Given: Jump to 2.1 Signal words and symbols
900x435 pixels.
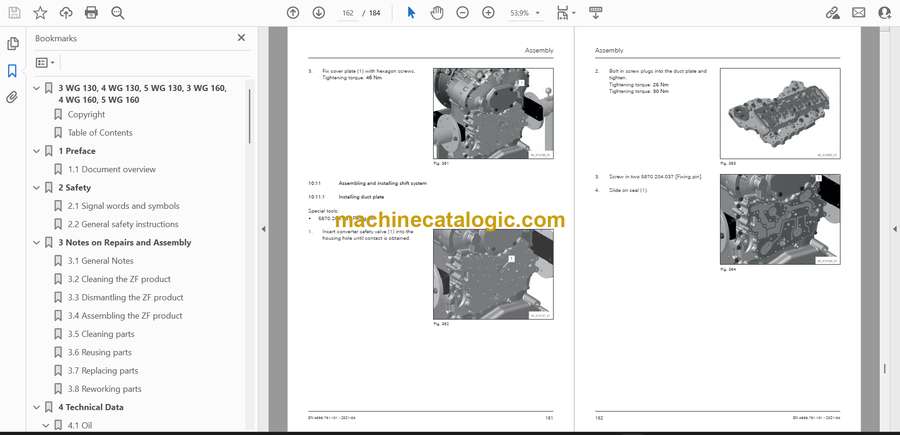Looking at the screenshot, I should [x=123, y=206].
